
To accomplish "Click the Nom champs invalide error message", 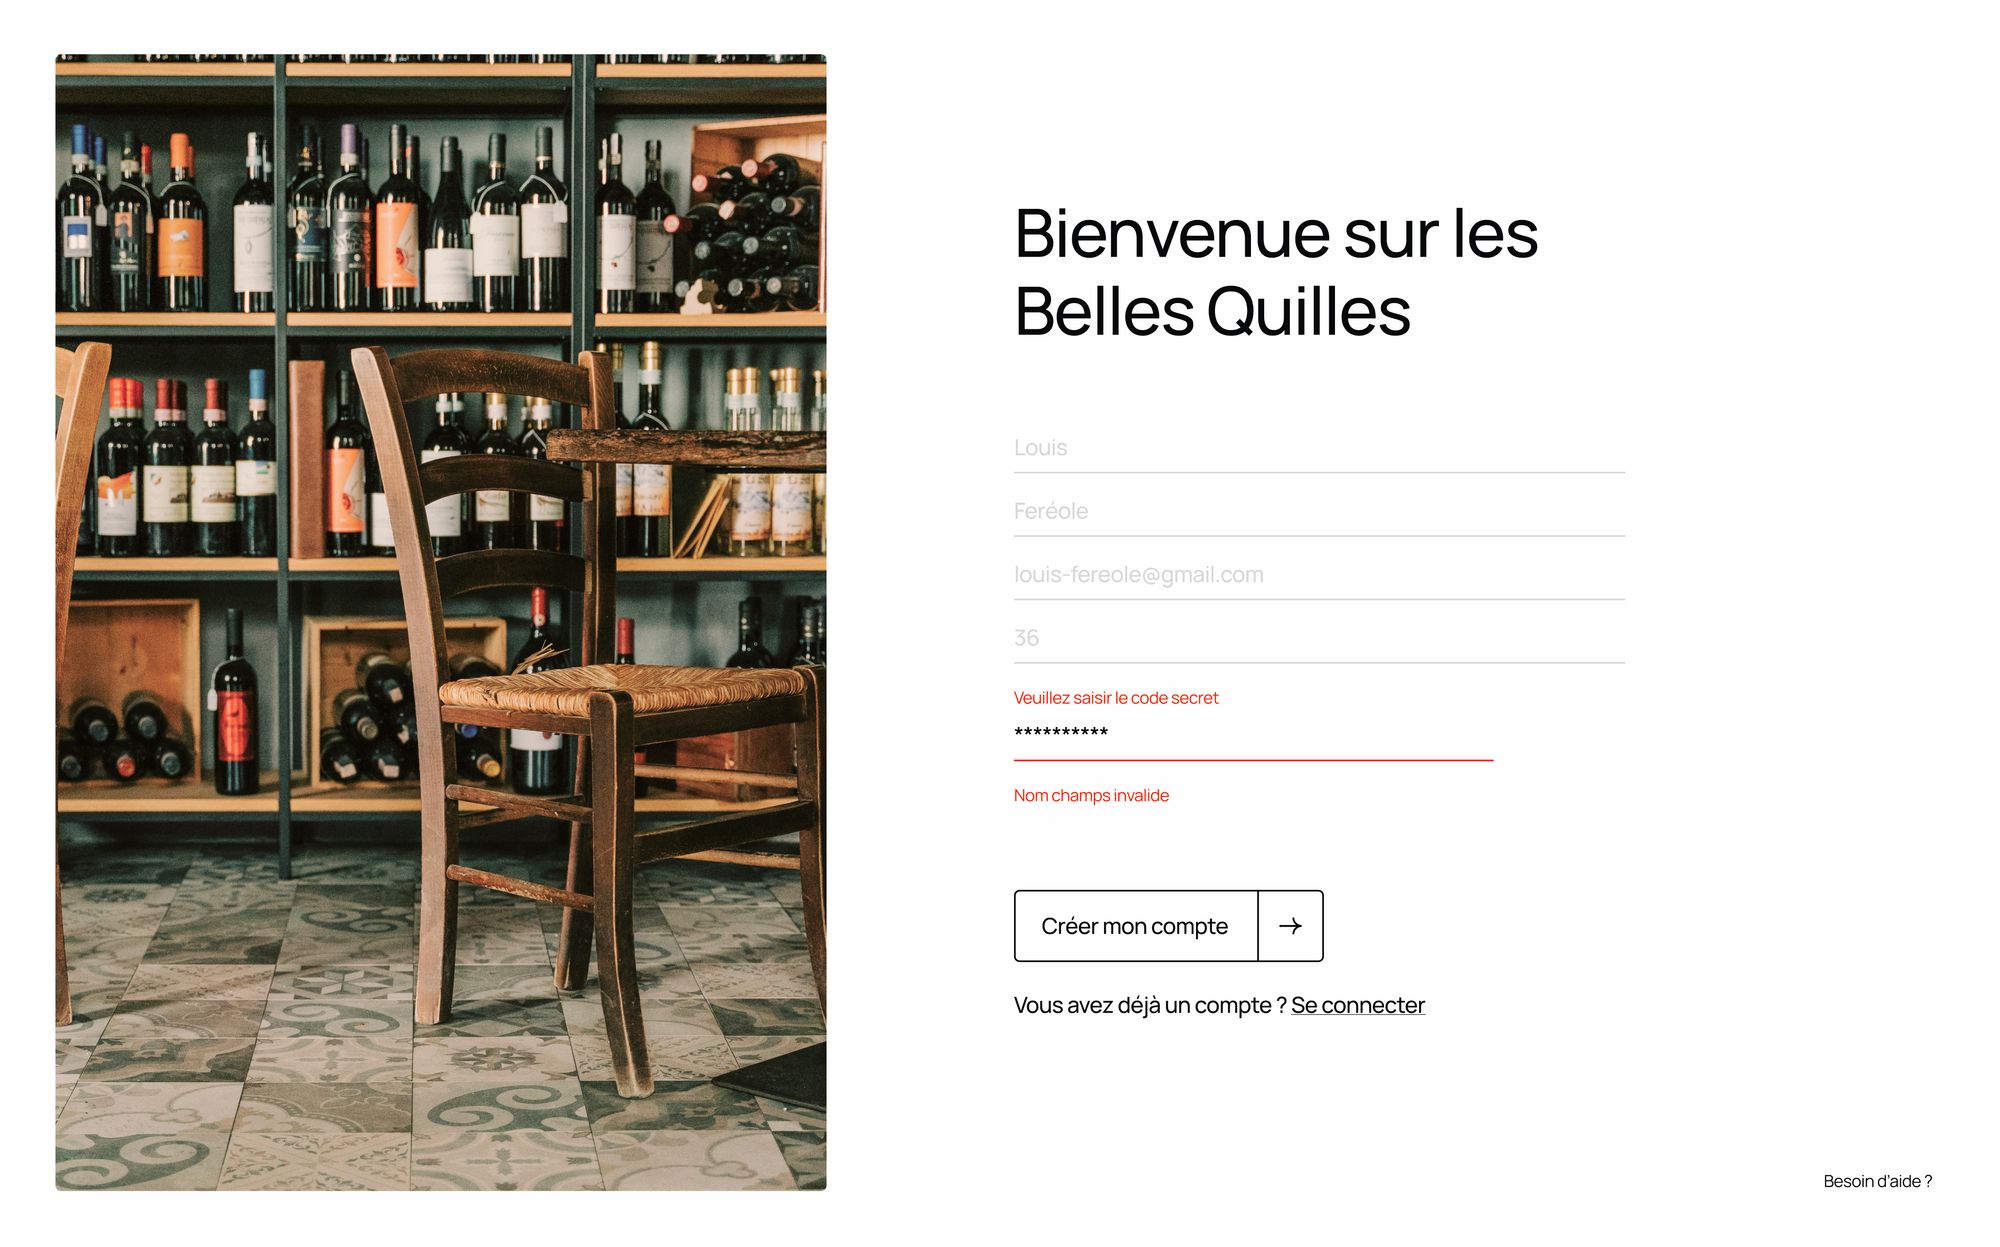I will [x=1091, y=796].
